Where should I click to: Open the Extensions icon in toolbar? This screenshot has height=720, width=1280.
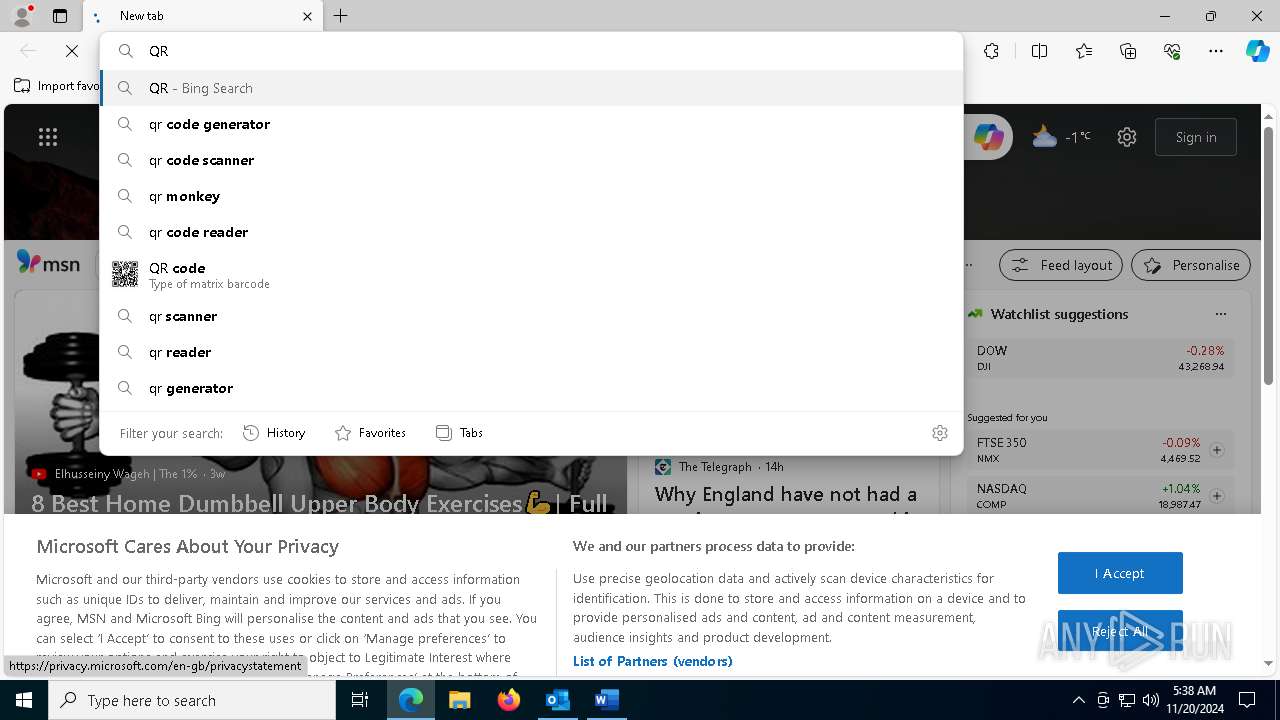point(991,51)
